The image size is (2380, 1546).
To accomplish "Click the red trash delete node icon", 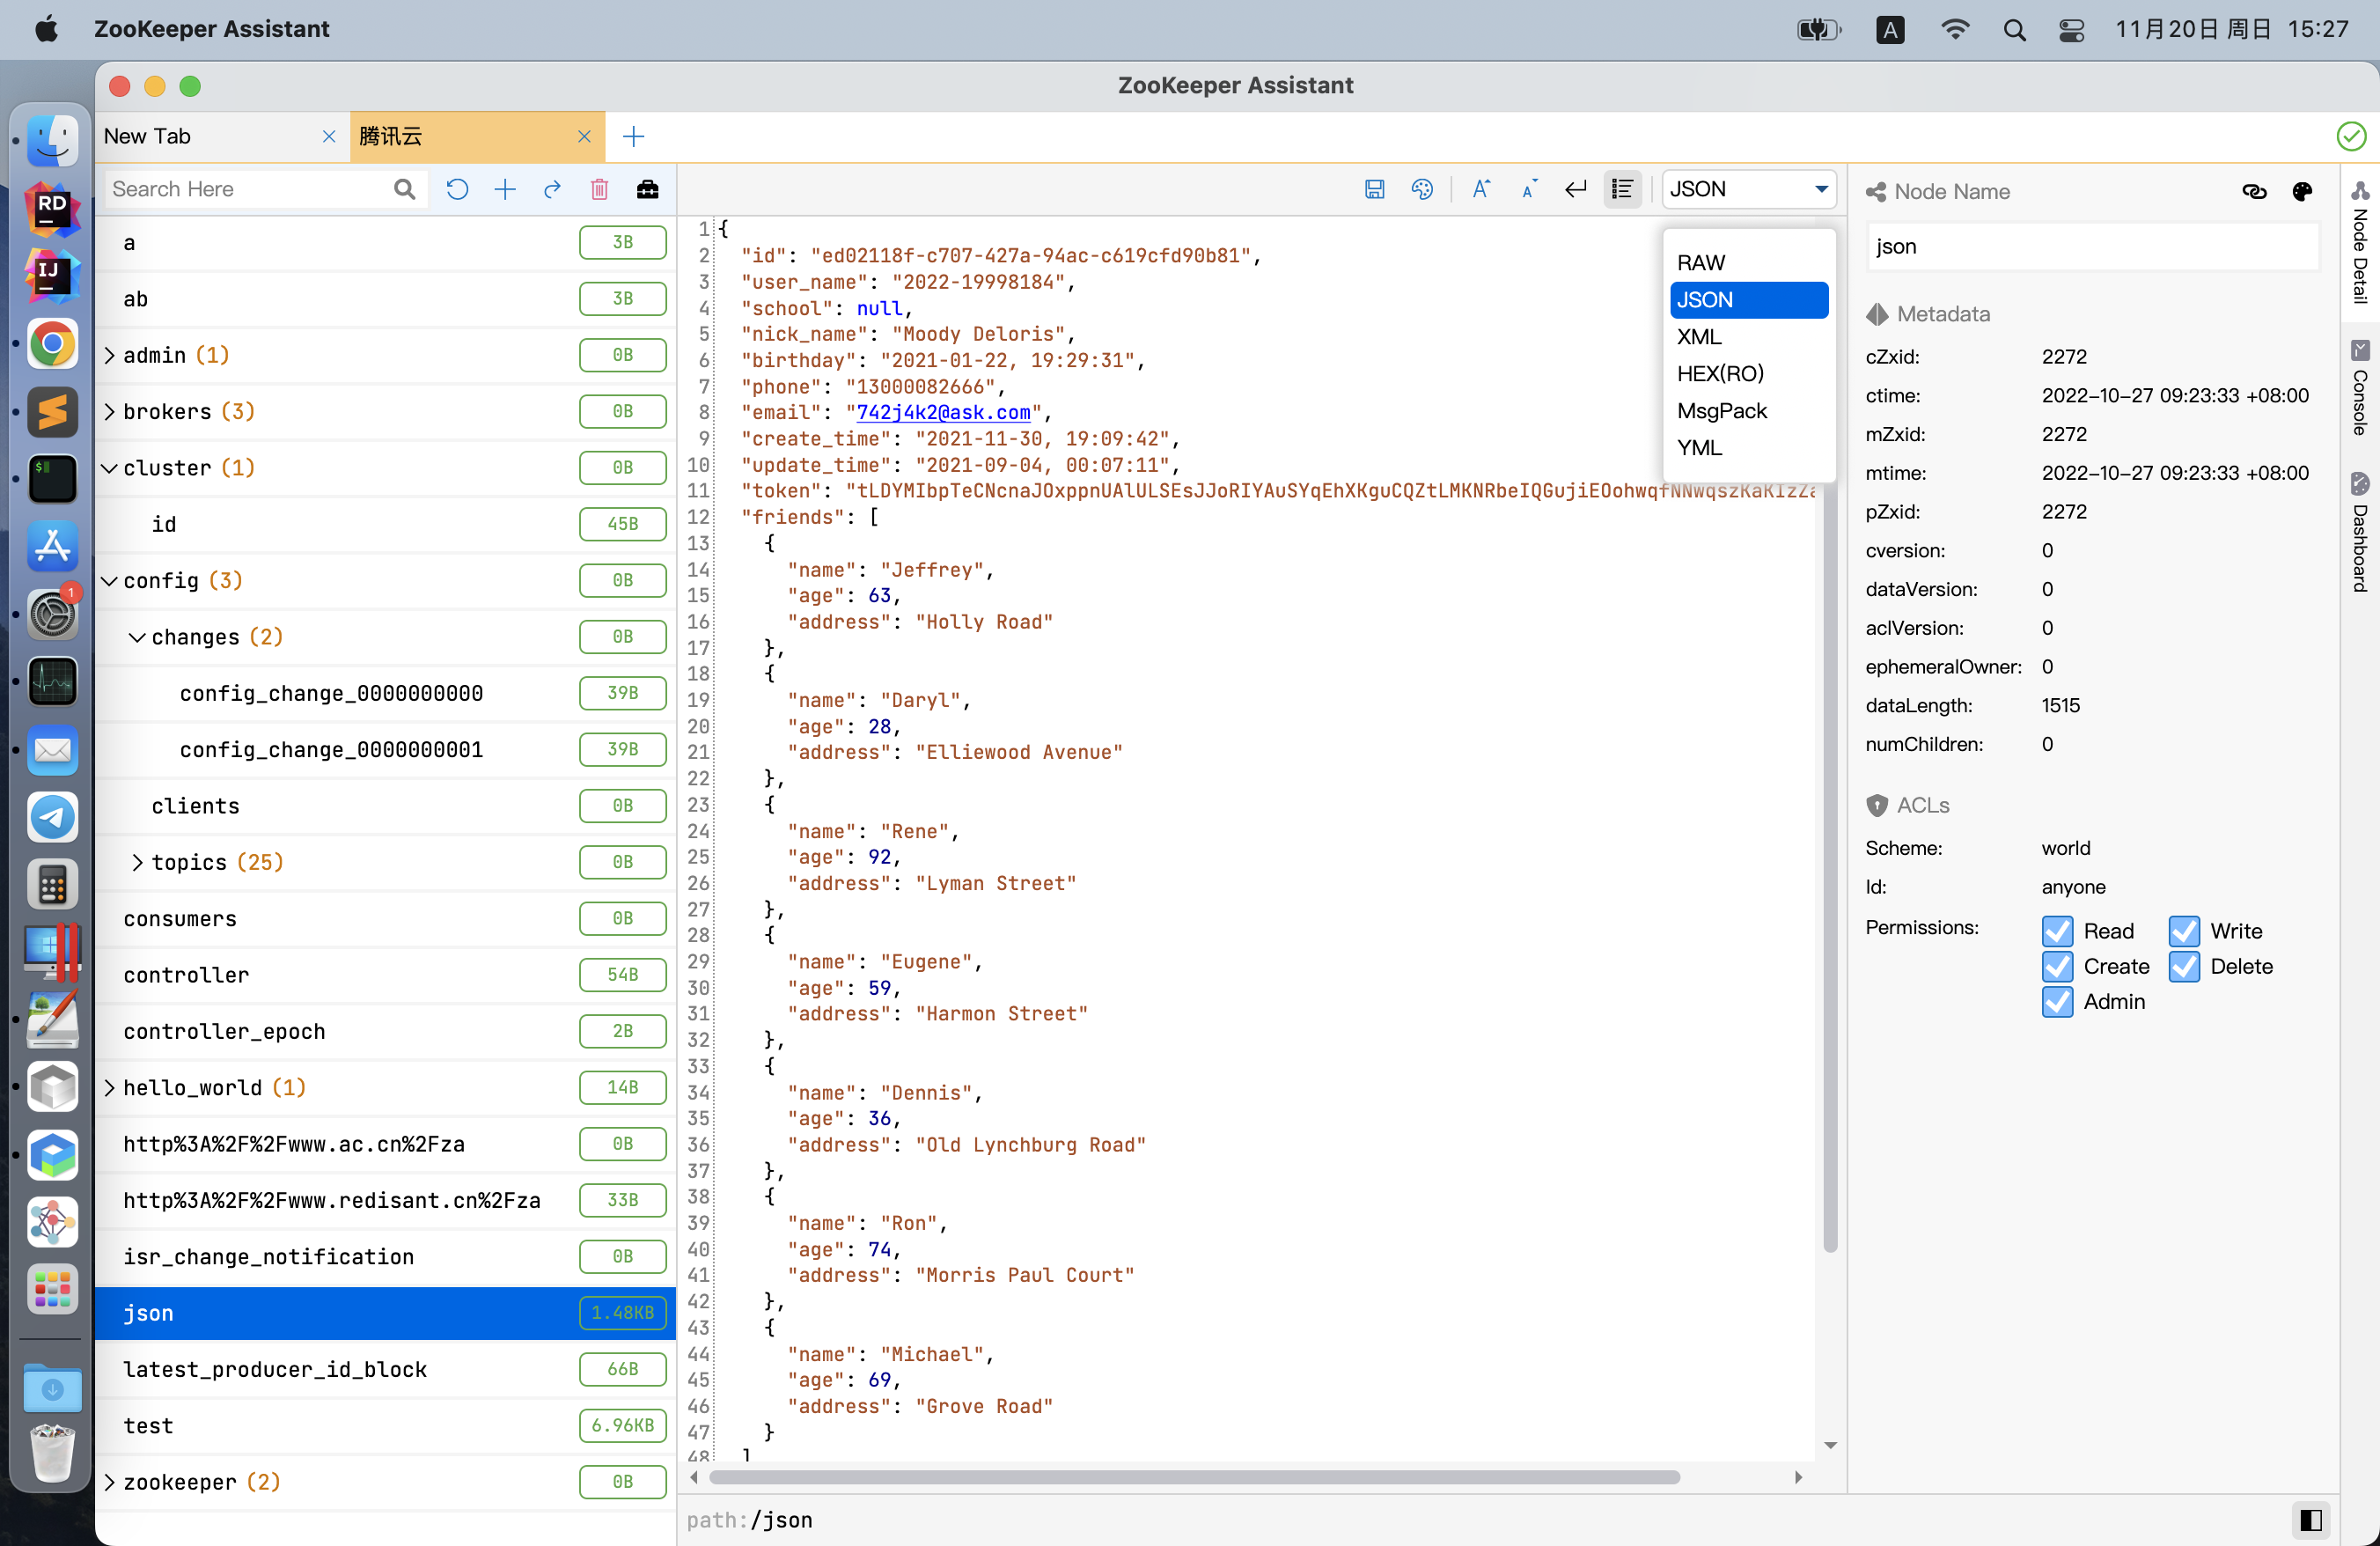I will [599, 189].
